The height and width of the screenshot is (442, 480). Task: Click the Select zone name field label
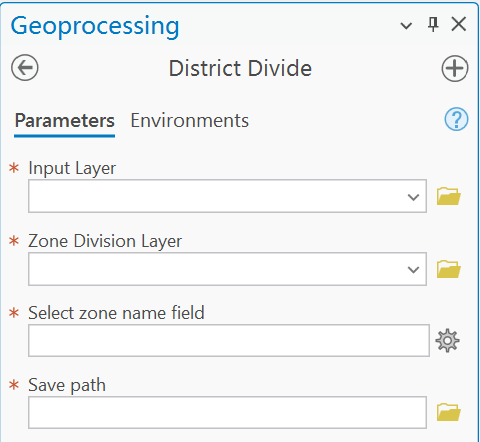[x=116, y=313]
